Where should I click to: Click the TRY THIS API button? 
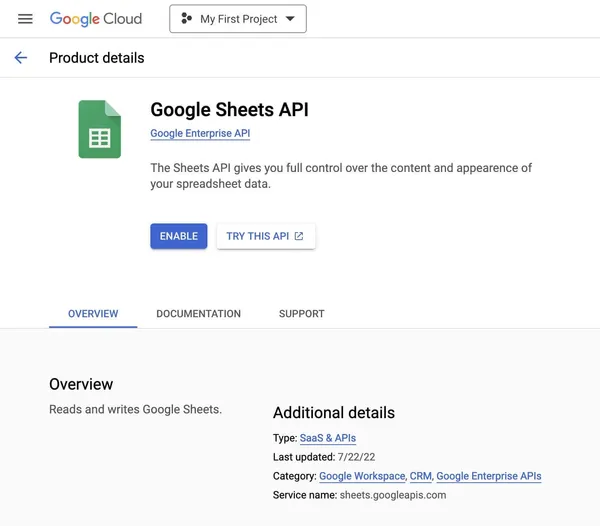click(x=266, y=236)
